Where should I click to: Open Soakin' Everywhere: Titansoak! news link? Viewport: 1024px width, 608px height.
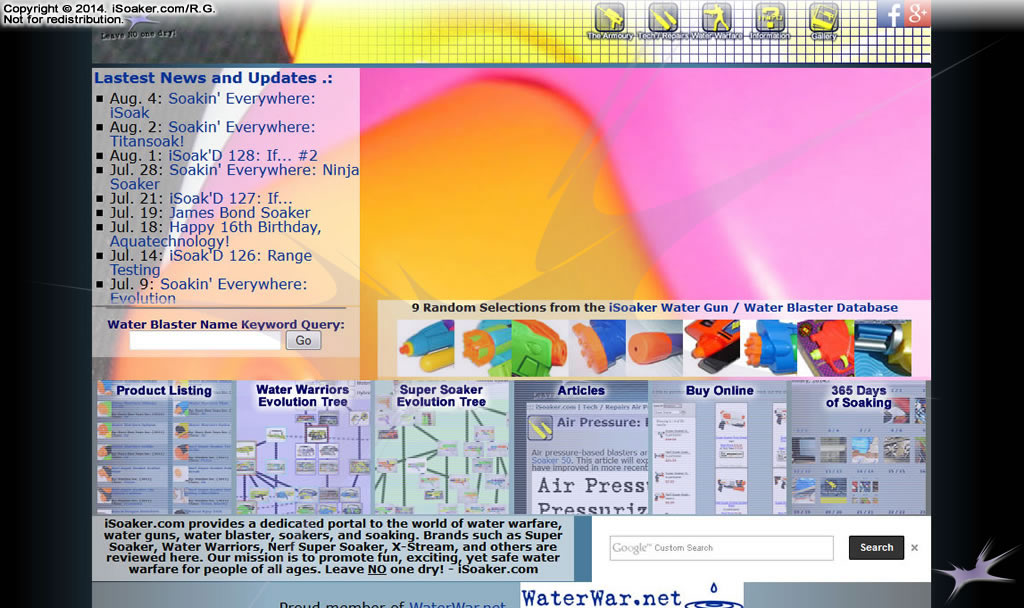212,135
